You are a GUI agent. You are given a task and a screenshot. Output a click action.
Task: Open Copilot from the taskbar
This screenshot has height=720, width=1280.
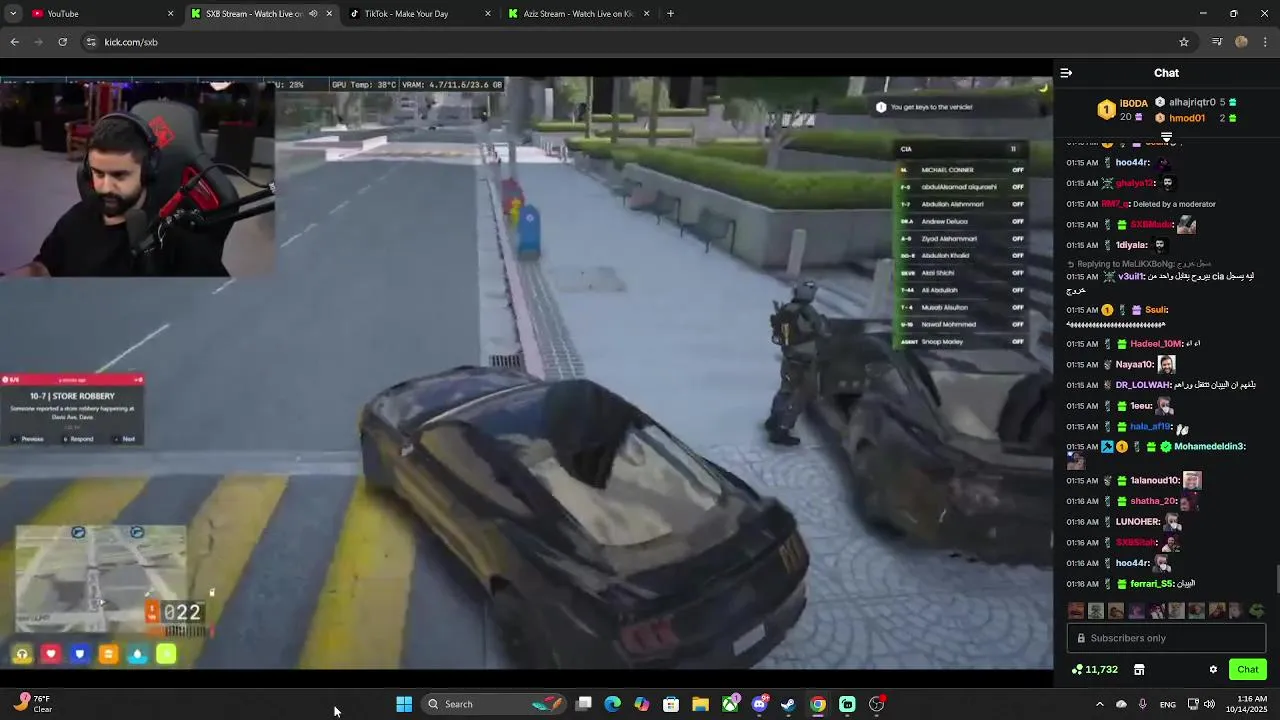[642, 704]
